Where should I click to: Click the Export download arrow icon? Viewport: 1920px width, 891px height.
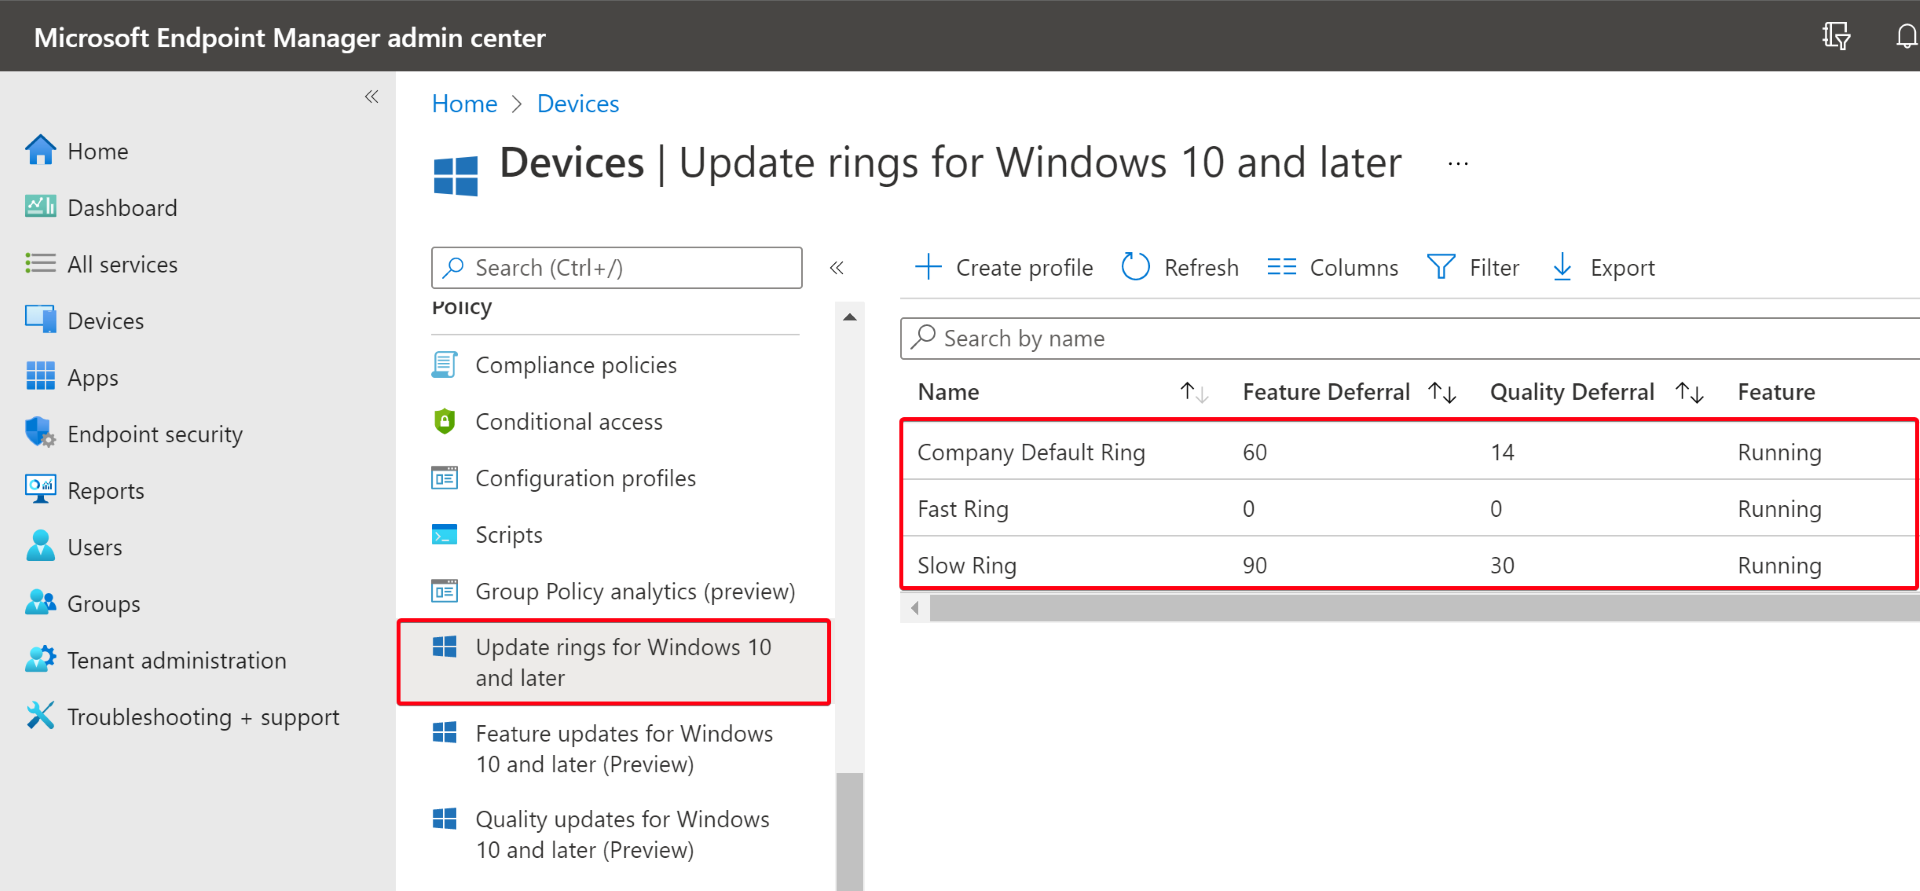click(1562, 267)
